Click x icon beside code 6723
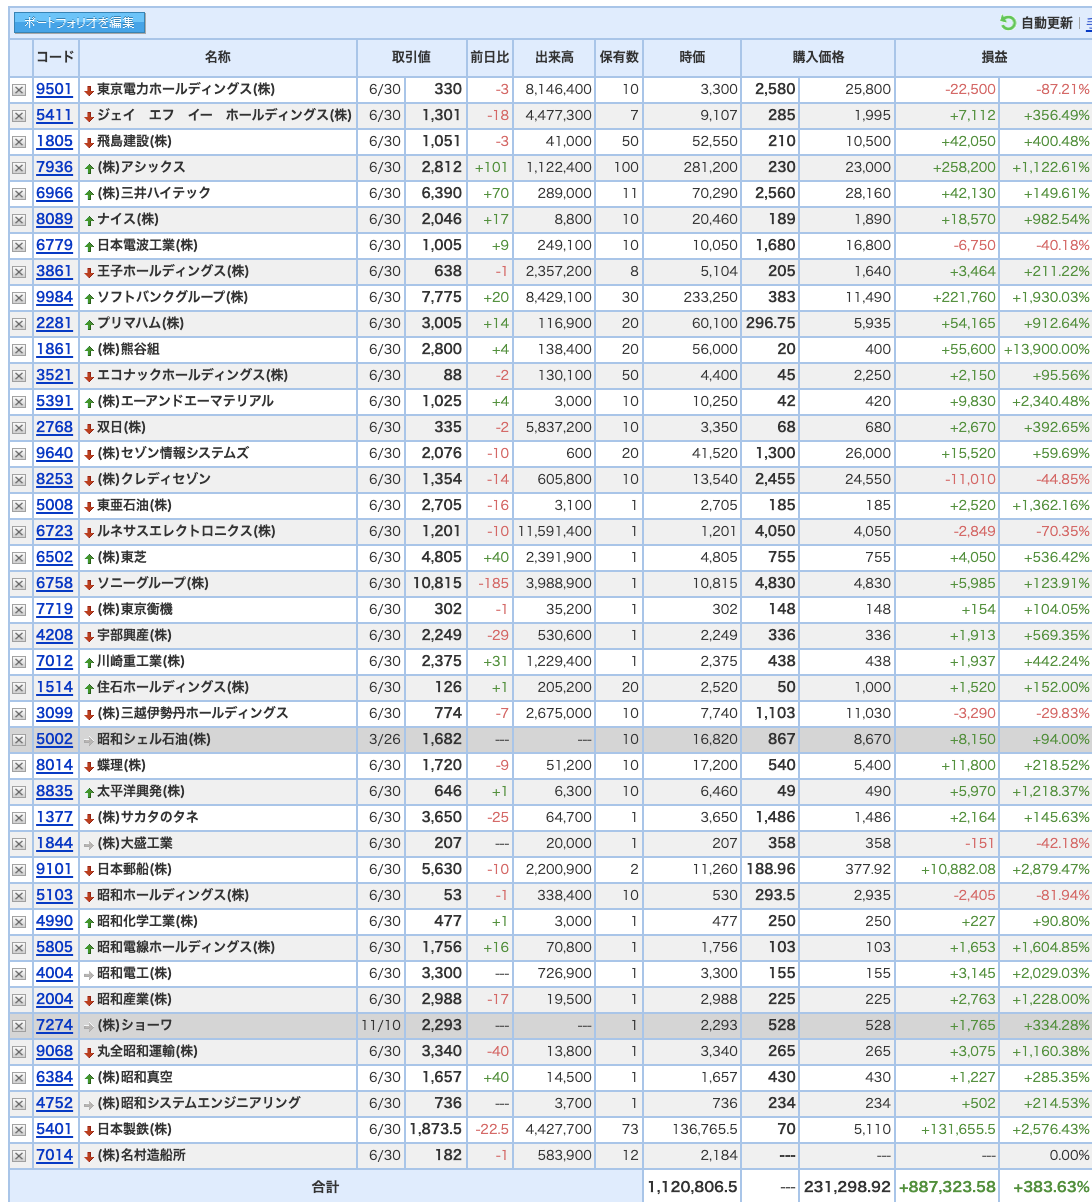Viewport: 1092px width, 1202px height. click(19, 532)
